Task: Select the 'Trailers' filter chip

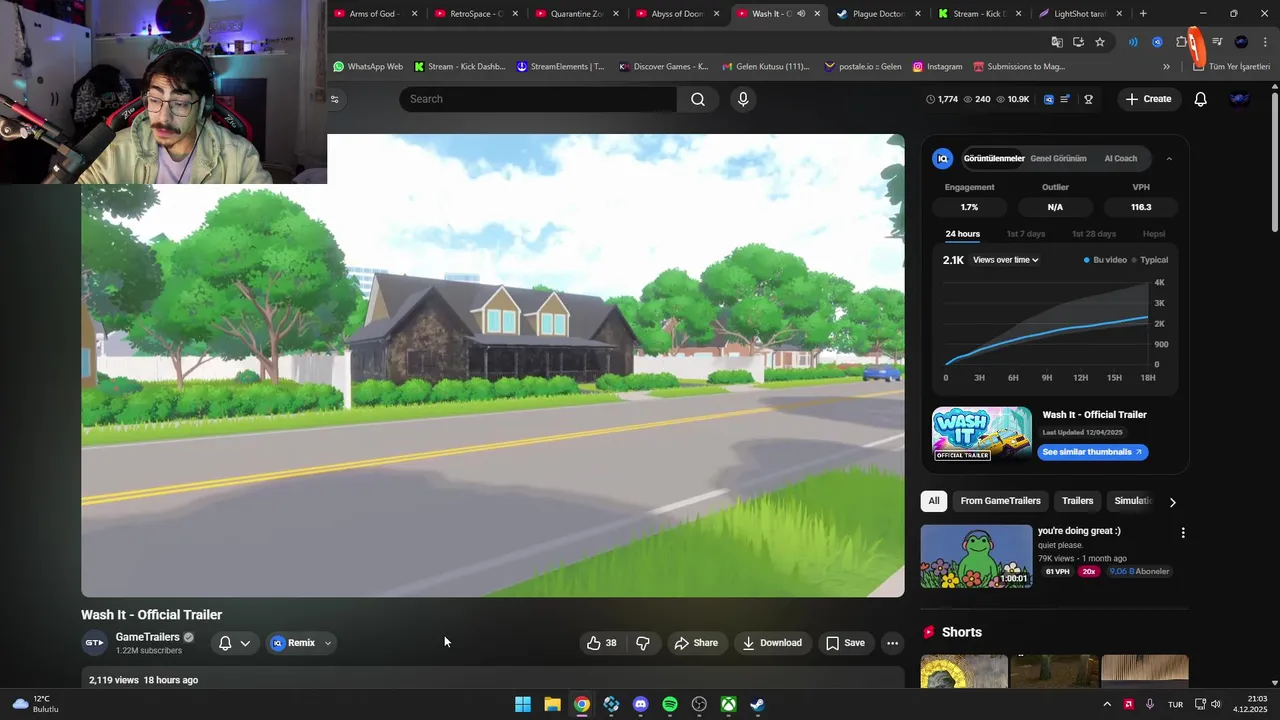Action: [x=1077, y=501]
